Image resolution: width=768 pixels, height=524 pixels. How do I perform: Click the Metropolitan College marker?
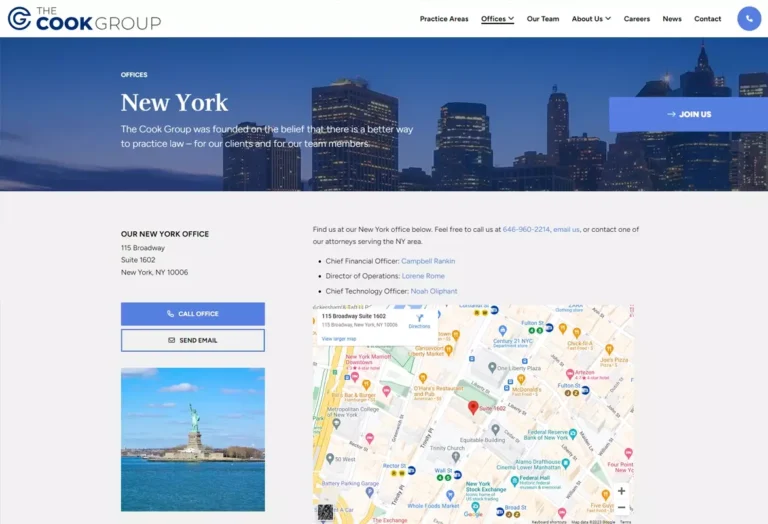coord(336,424)
